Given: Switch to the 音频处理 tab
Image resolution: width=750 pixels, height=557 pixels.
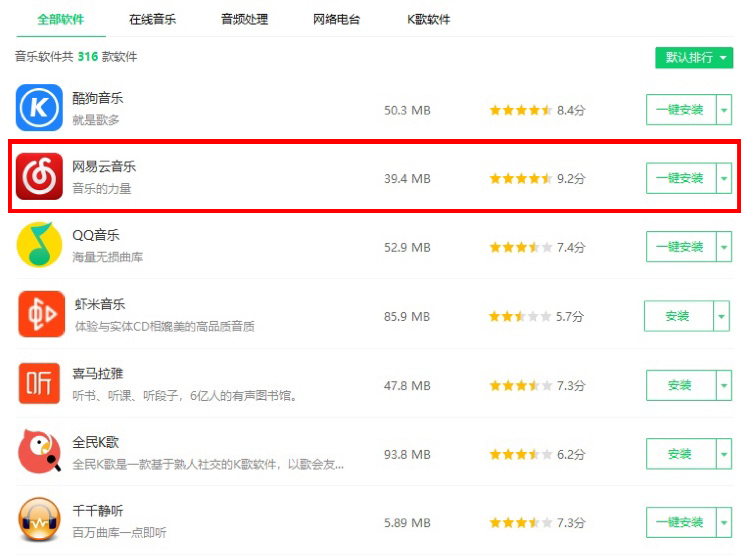Looking at the screenshot, I should tap(244, 20).
